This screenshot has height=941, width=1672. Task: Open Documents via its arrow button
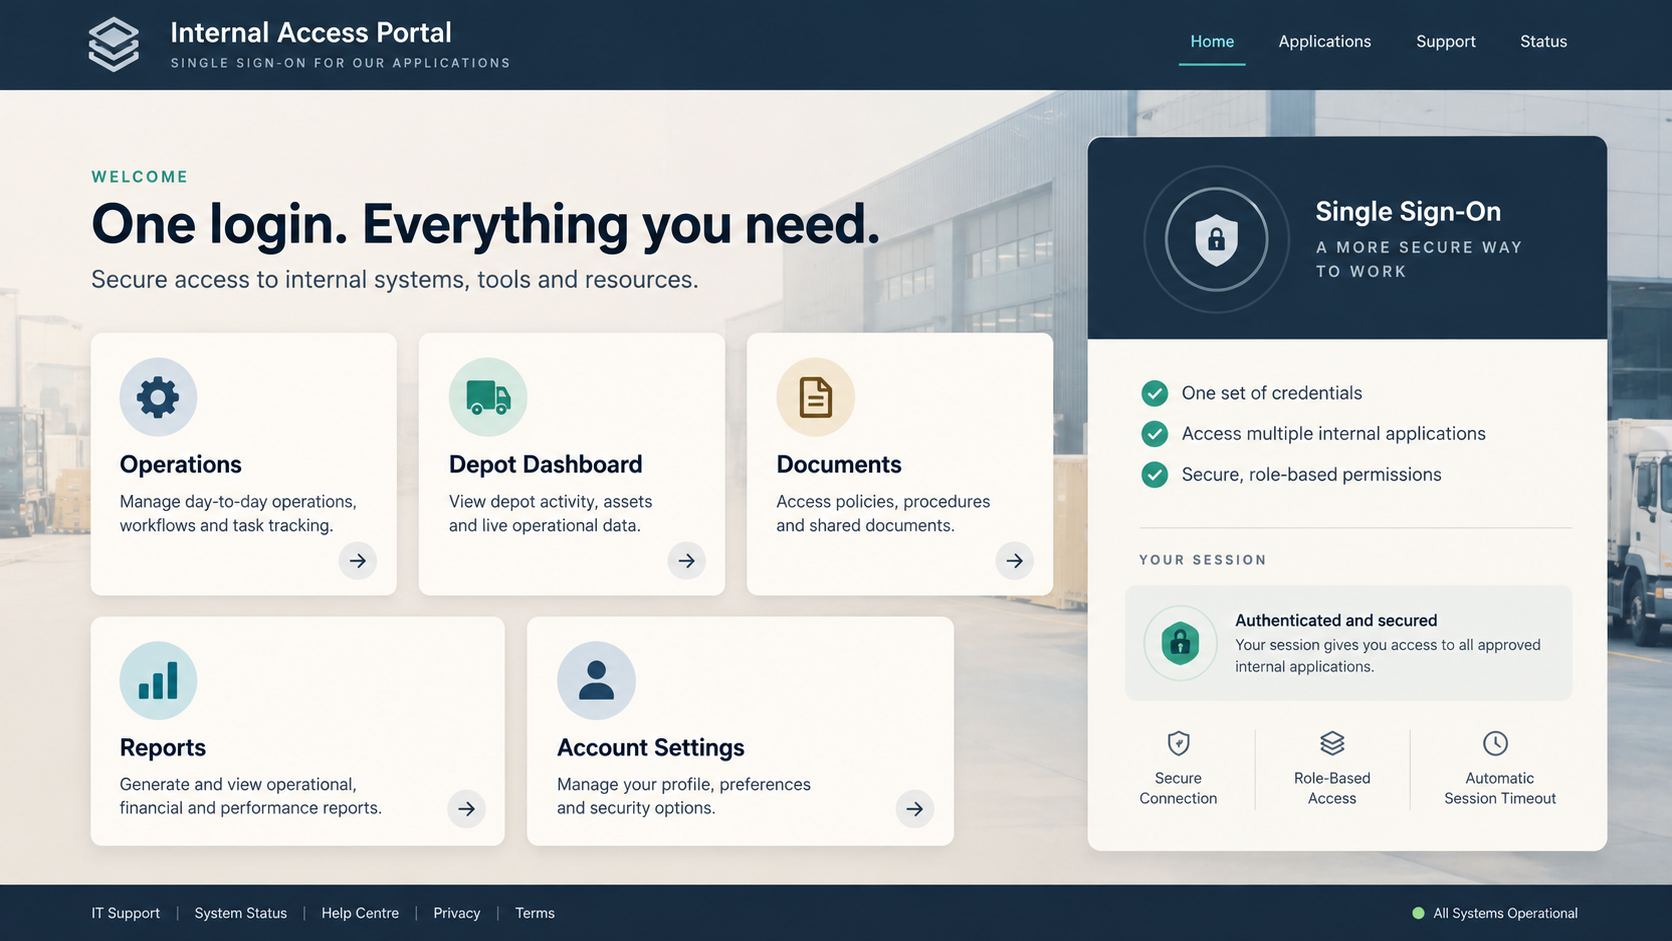click(1014, 561)
